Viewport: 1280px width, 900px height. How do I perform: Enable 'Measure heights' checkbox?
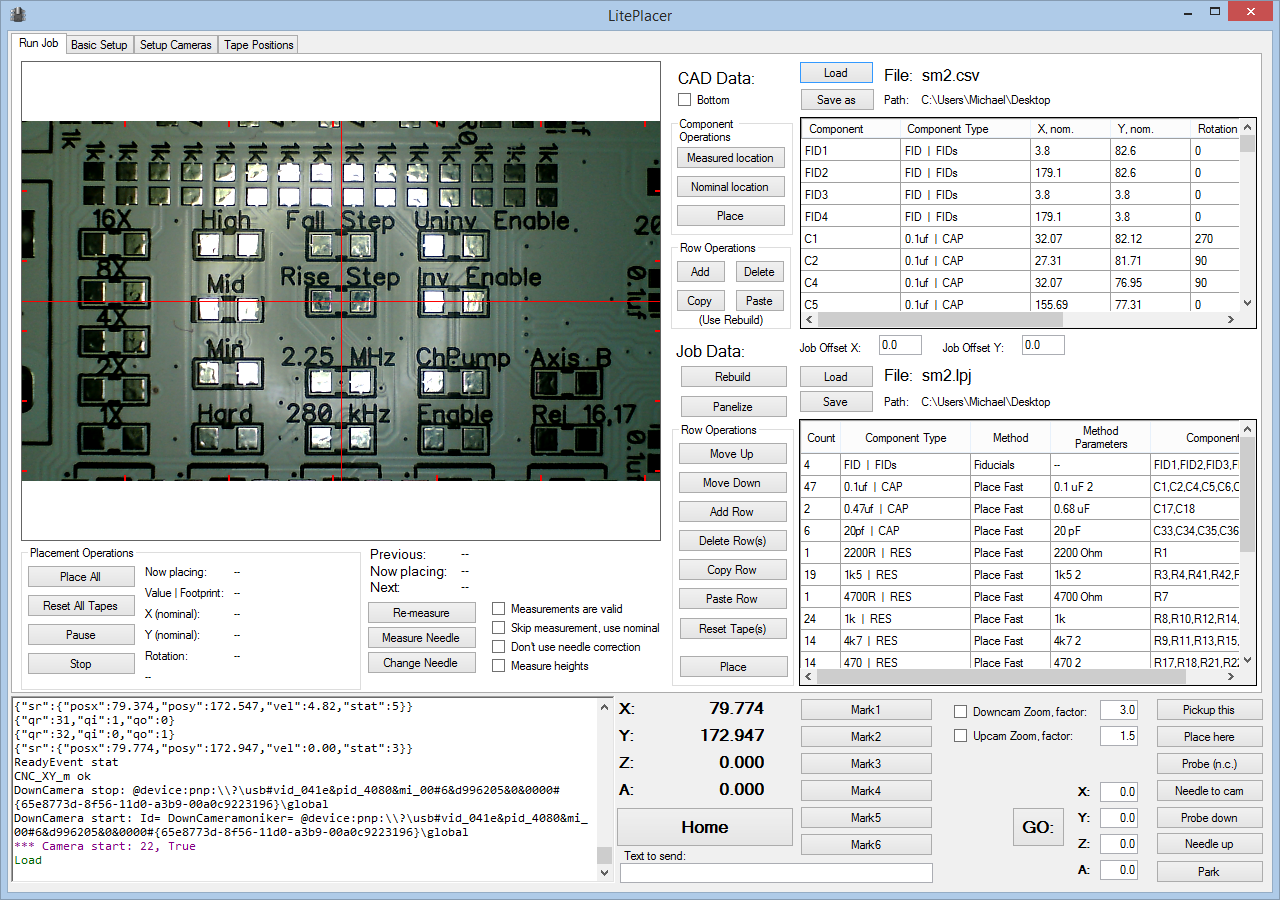pyautogui.click(x=499, y=666)
